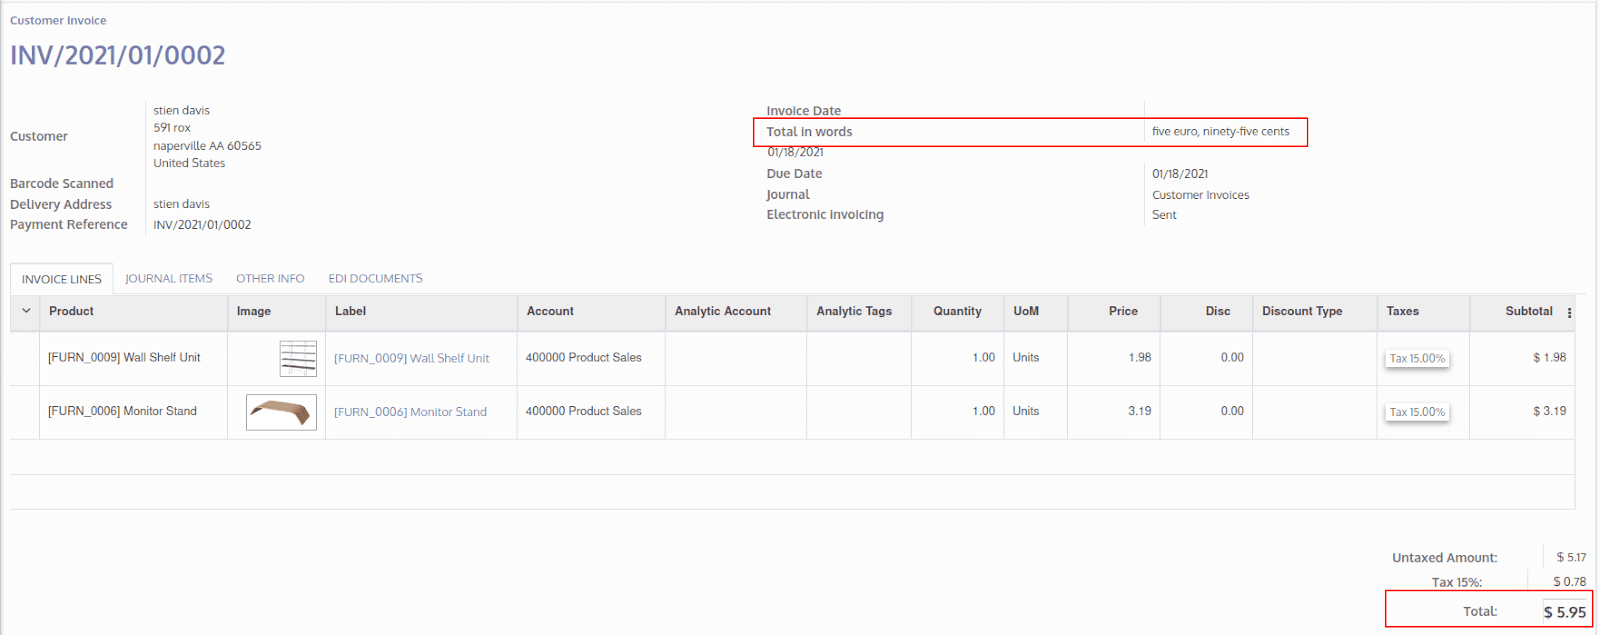This screenshot has height=635, width=1600.
Task: Click the naperville AA 60565 address line
Action: tap(207, 146)
